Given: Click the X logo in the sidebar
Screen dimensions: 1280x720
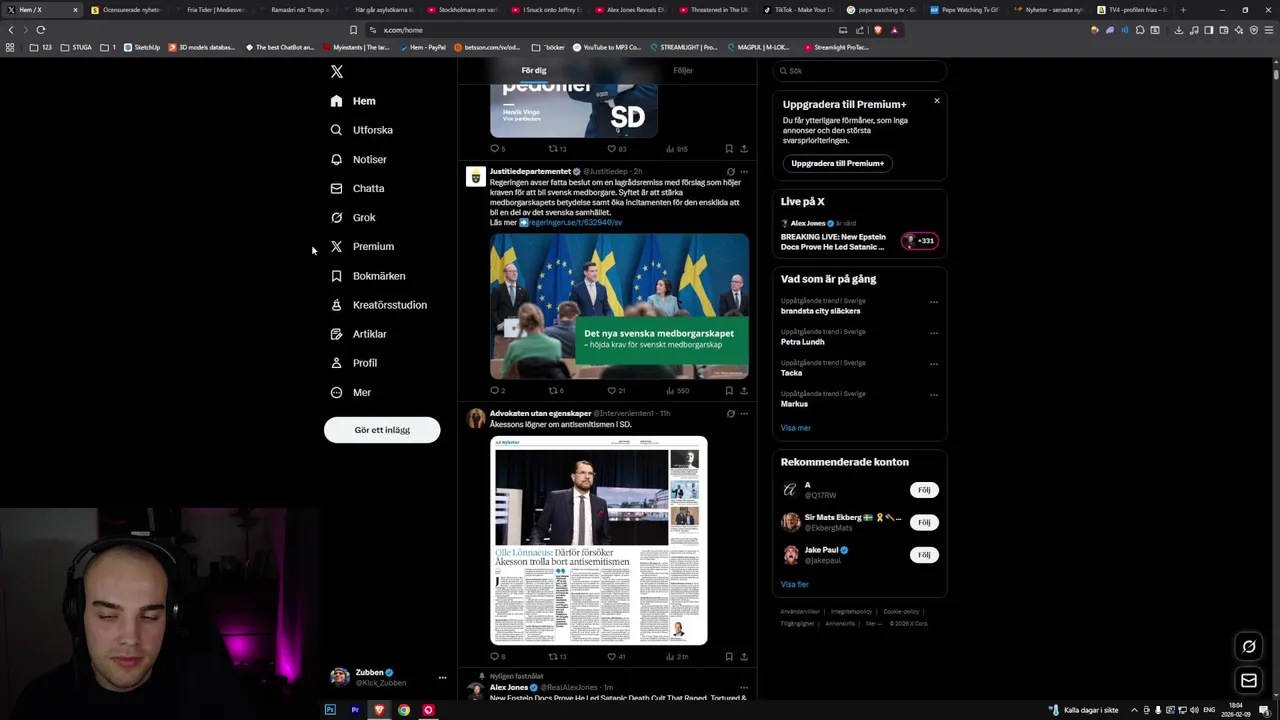Looking at the screenshot, I should pos(337,71).
